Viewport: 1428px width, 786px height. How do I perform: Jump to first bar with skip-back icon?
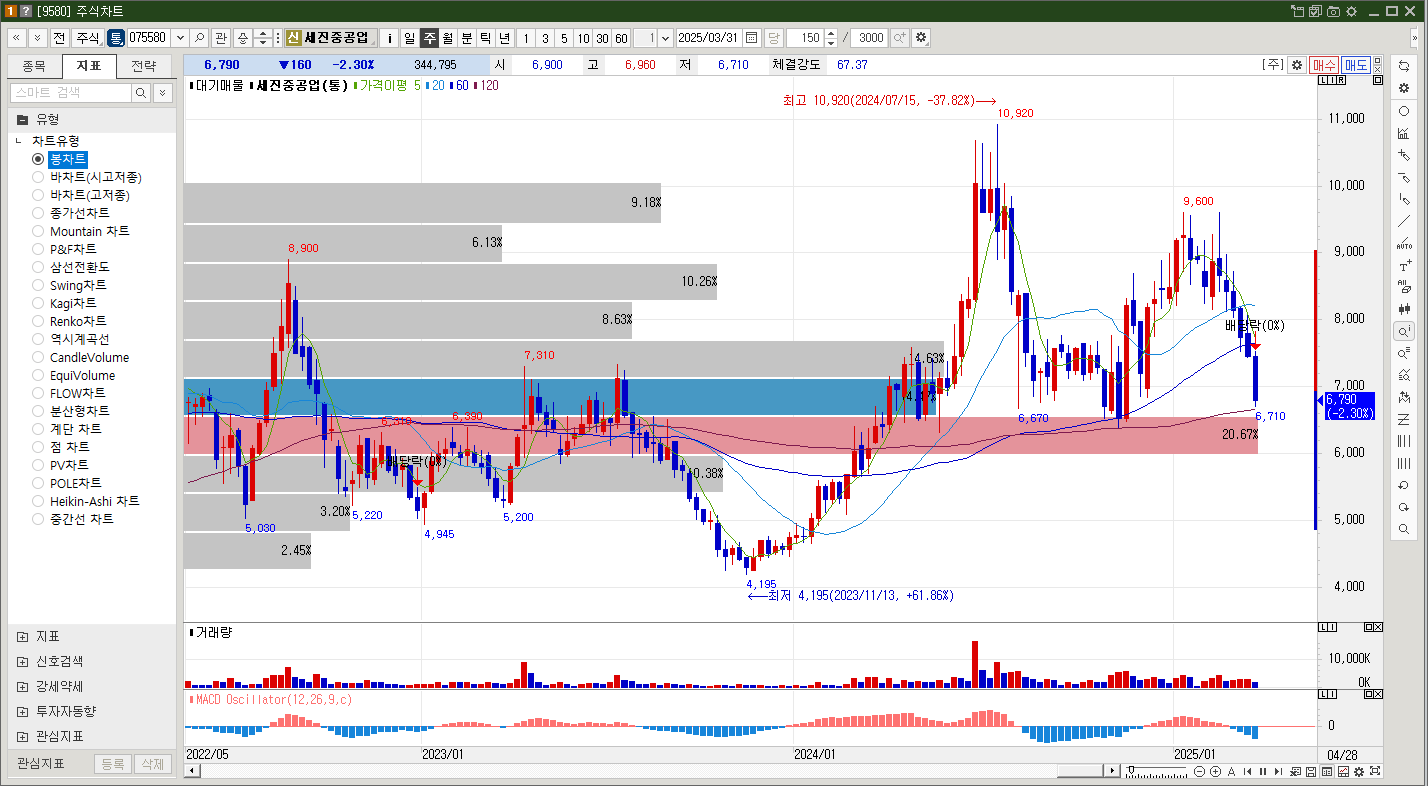(1247, 771)
